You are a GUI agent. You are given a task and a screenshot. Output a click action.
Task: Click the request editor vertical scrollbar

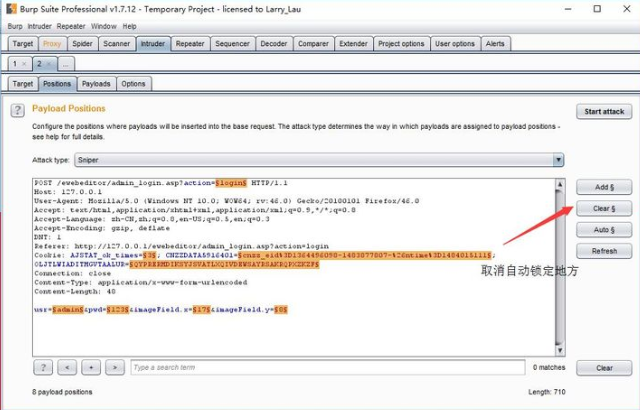[560, 267]
